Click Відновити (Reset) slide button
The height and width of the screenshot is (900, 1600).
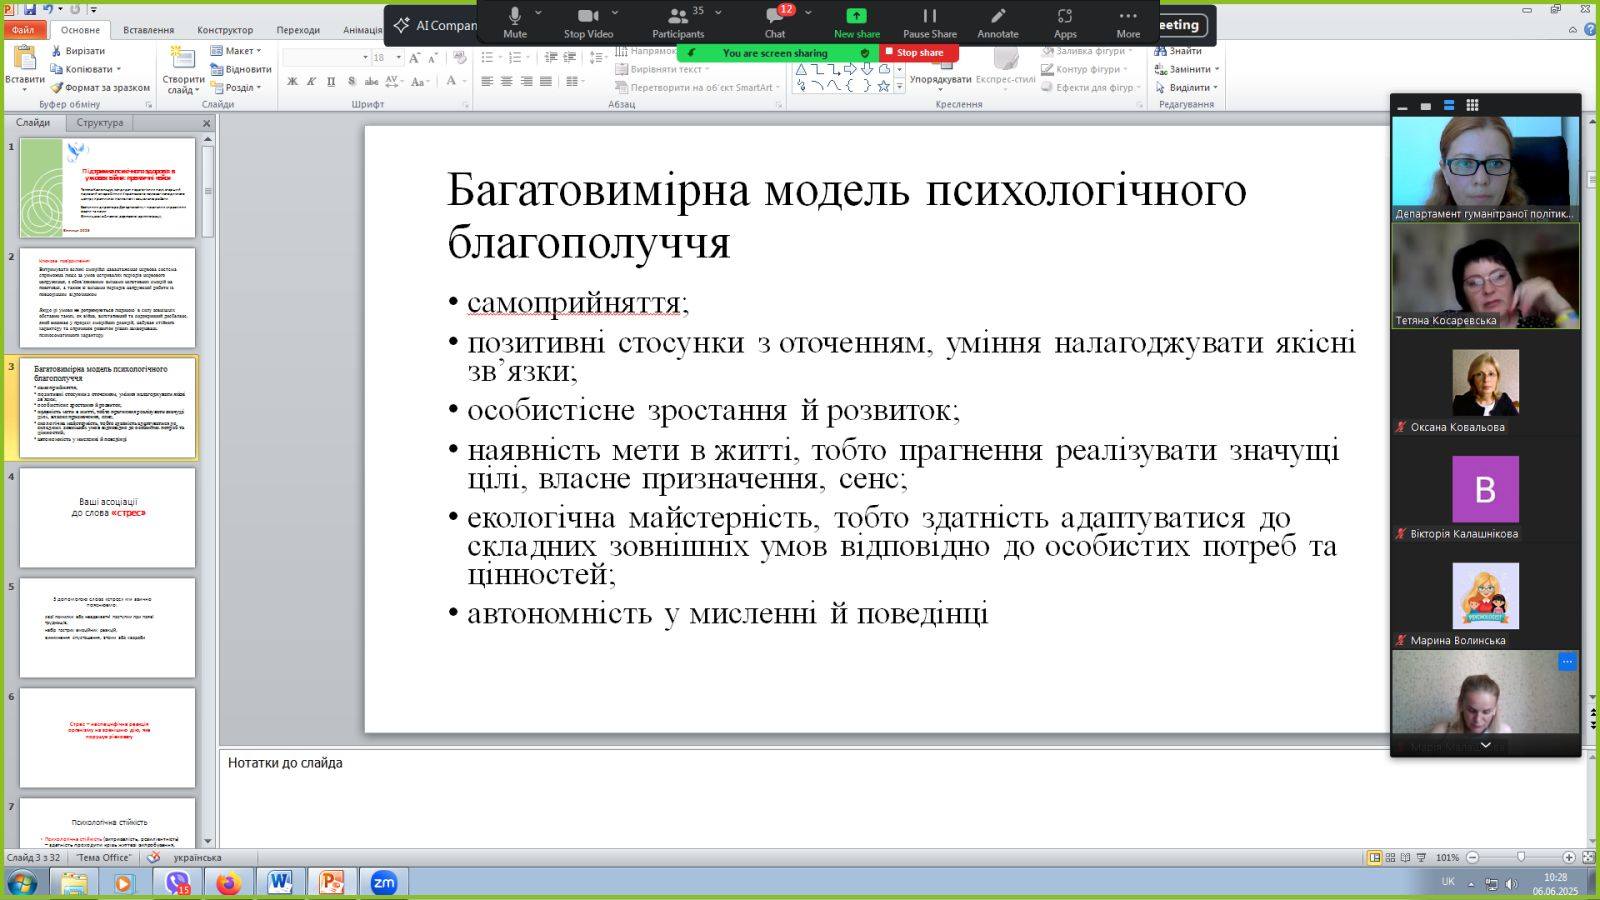[x=241, y=69]
